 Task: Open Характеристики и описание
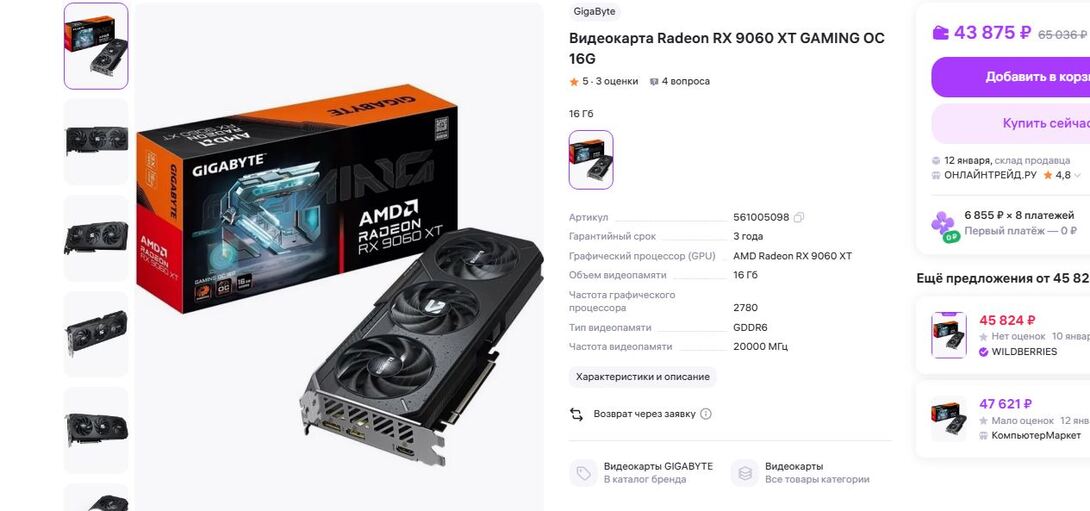pos(642,377)
